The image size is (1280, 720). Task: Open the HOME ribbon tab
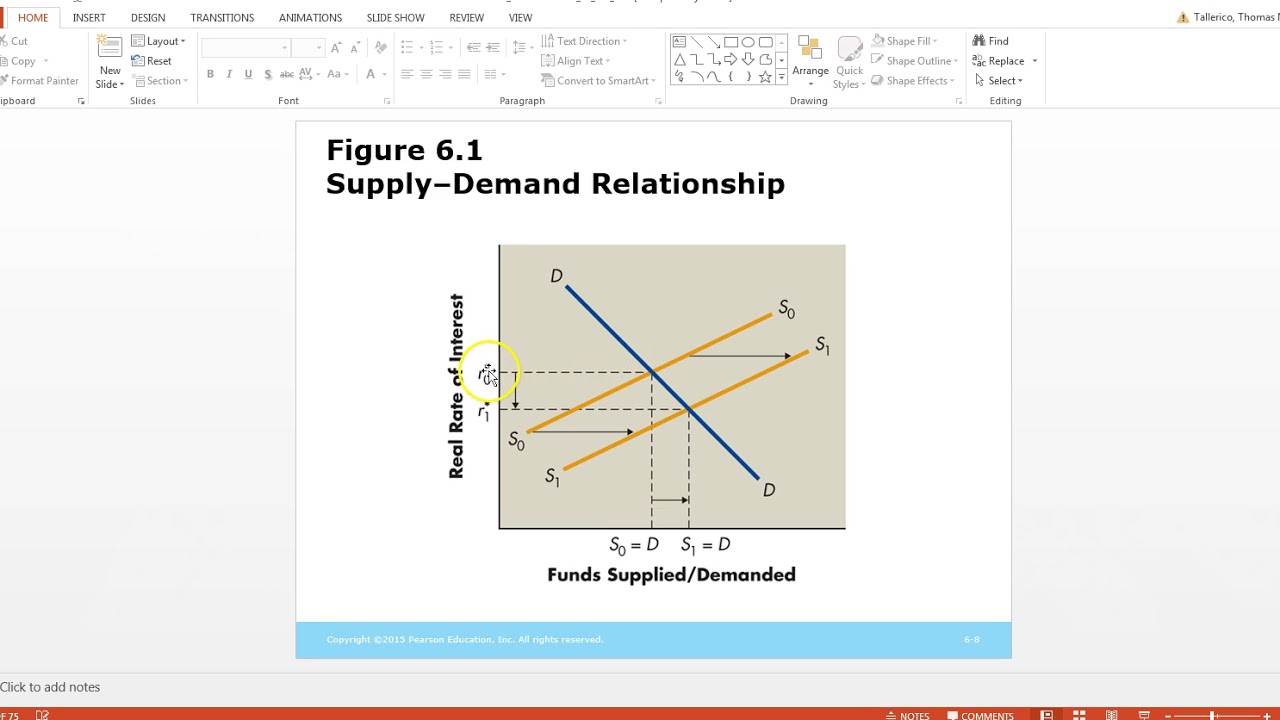pos(33,18)
